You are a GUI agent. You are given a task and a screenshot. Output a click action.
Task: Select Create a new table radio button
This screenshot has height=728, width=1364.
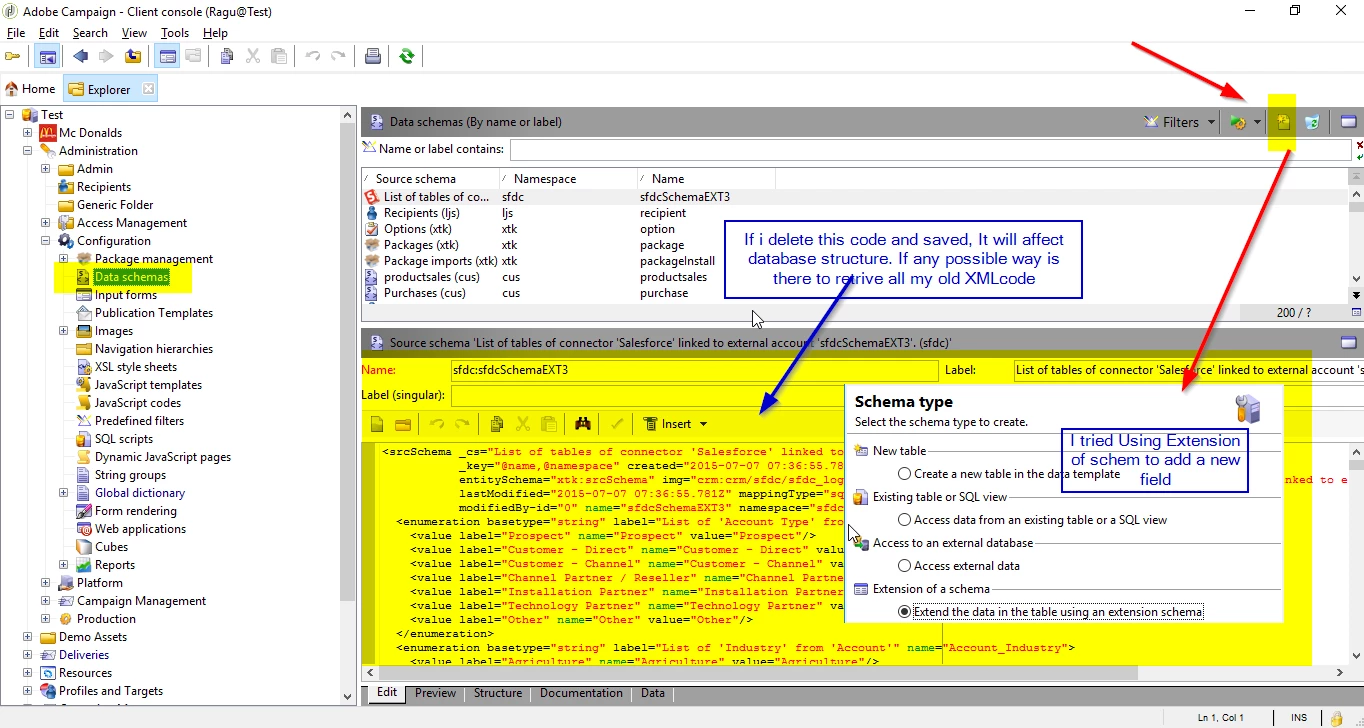click(x=904, y=474)
